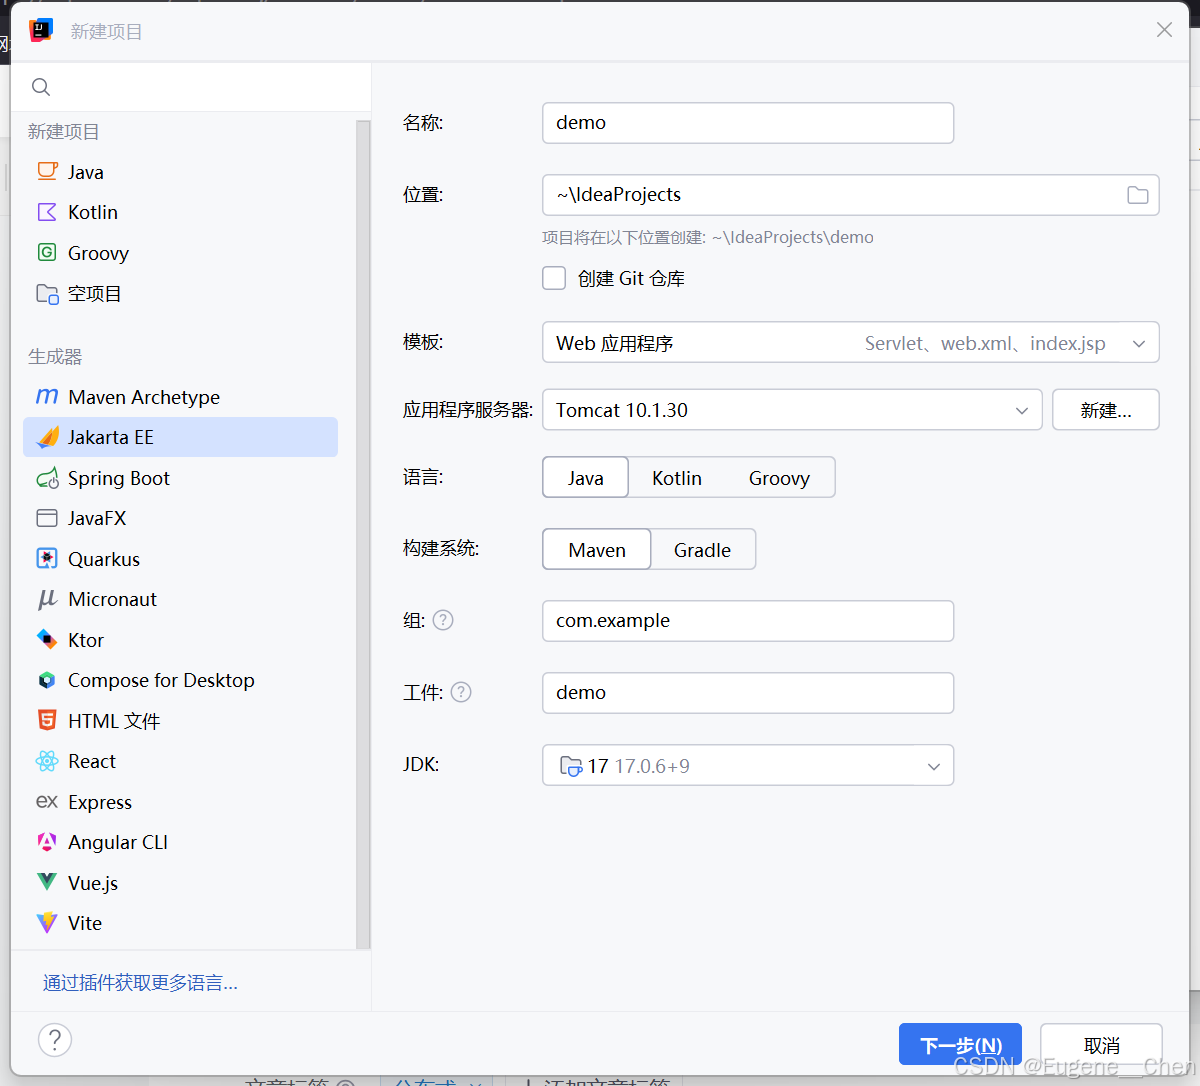Viewport: 1200px width, 1086px height.
Task: Show help tooltip for 组 field
Action: pos(443,620)
